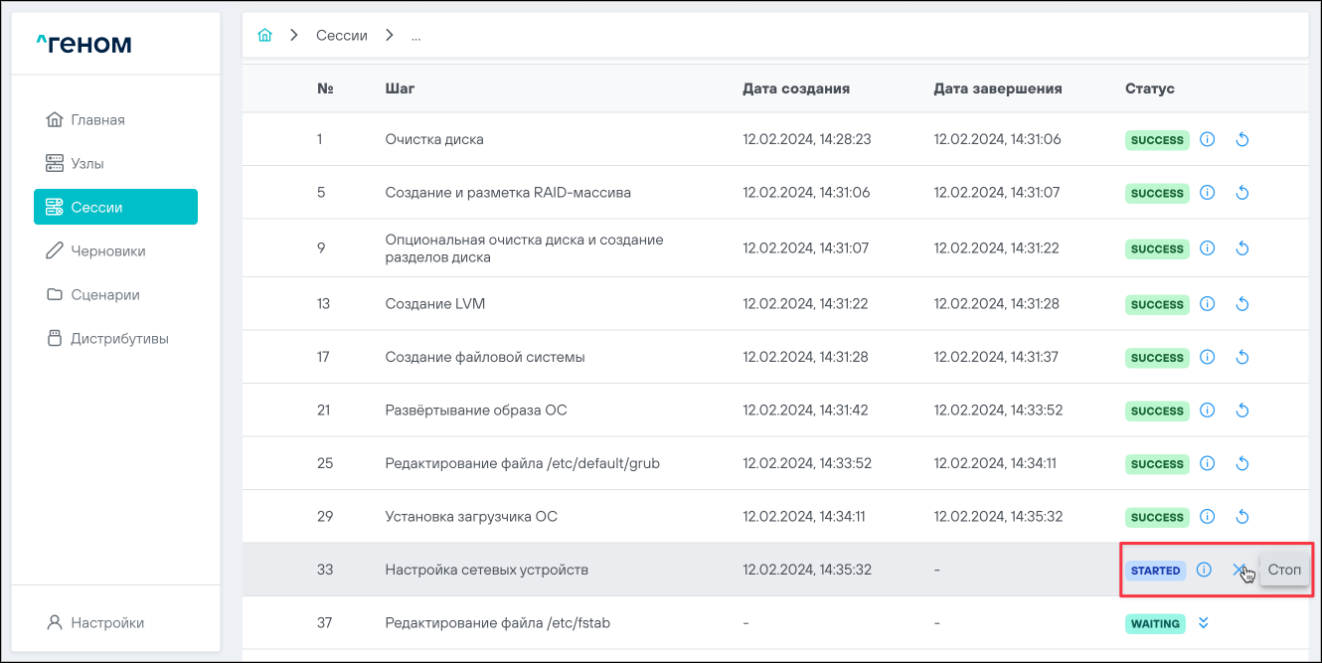Go to Главная in the sidebar
Image resolution: width=1322 pixels, height=663 pixels.
[97, 120]
